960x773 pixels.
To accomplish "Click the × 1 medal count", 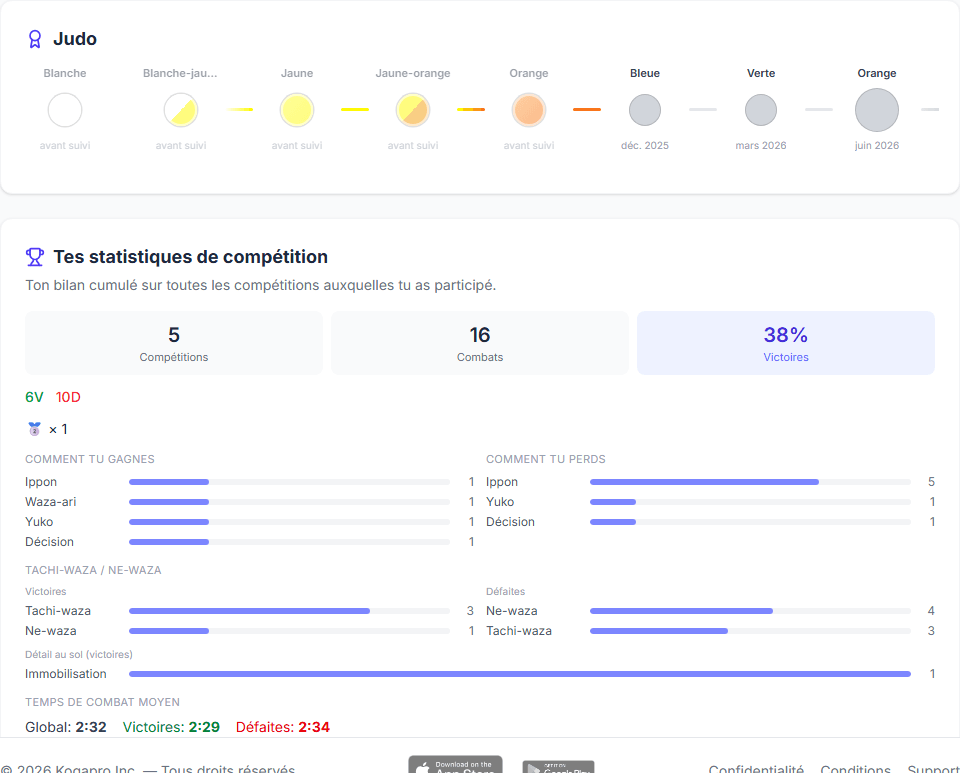I will [58, 430].
